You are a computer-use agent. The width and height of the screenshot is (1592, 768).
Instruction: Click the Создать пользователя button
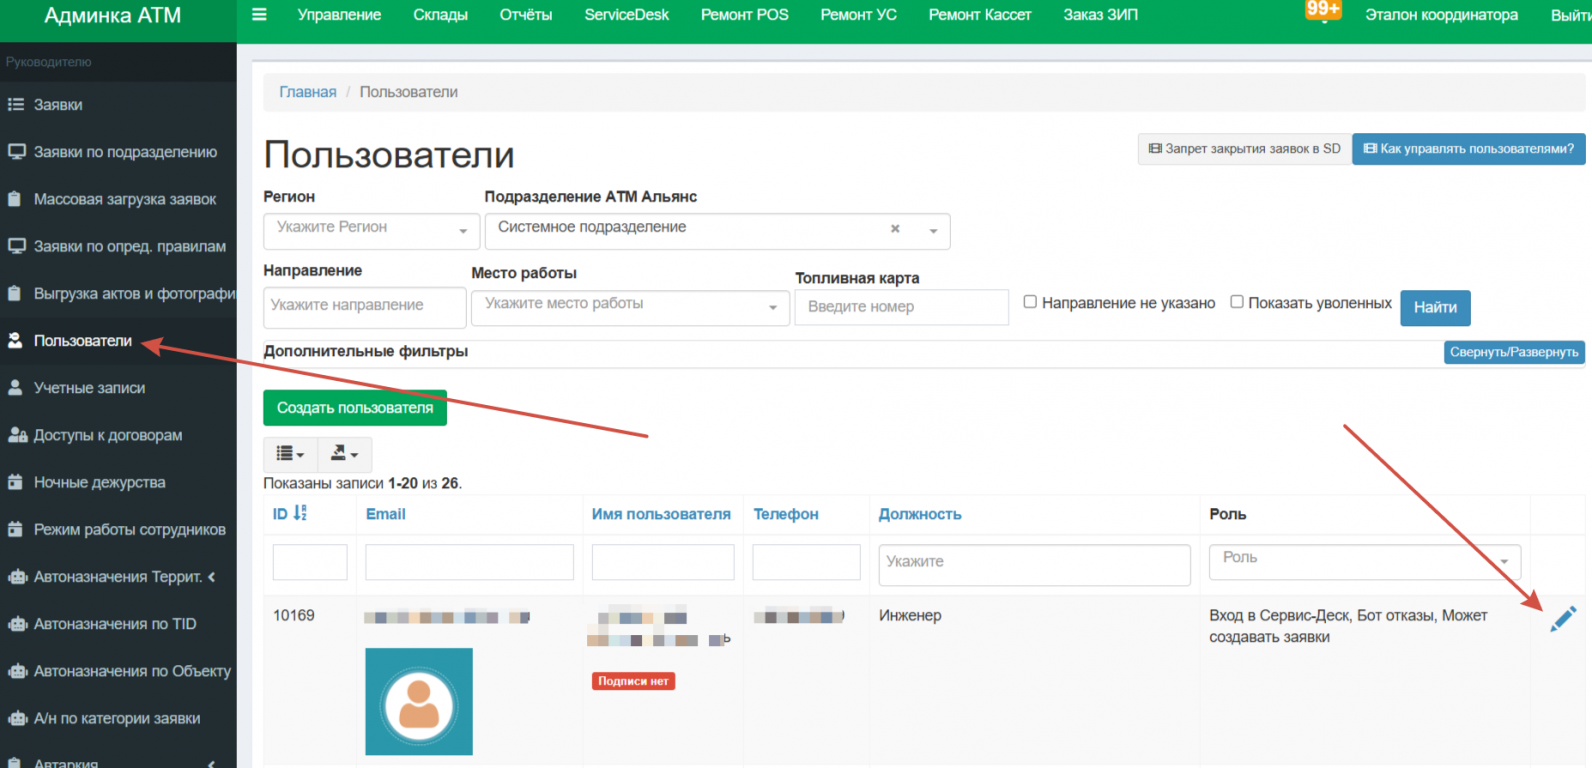[355, 408]
